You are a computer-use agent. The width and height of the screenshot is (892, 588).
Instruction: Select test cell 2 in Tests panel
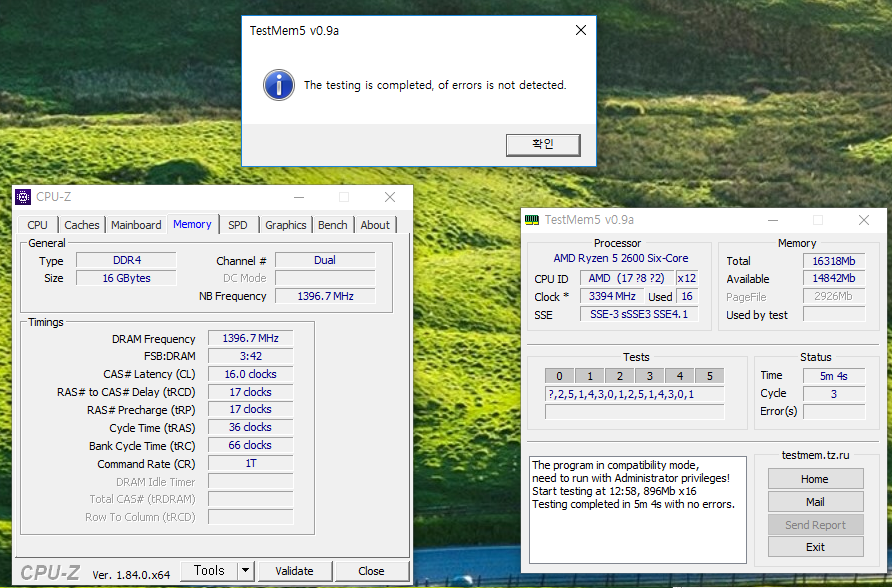pyautogui.click(x=620, y=375)
